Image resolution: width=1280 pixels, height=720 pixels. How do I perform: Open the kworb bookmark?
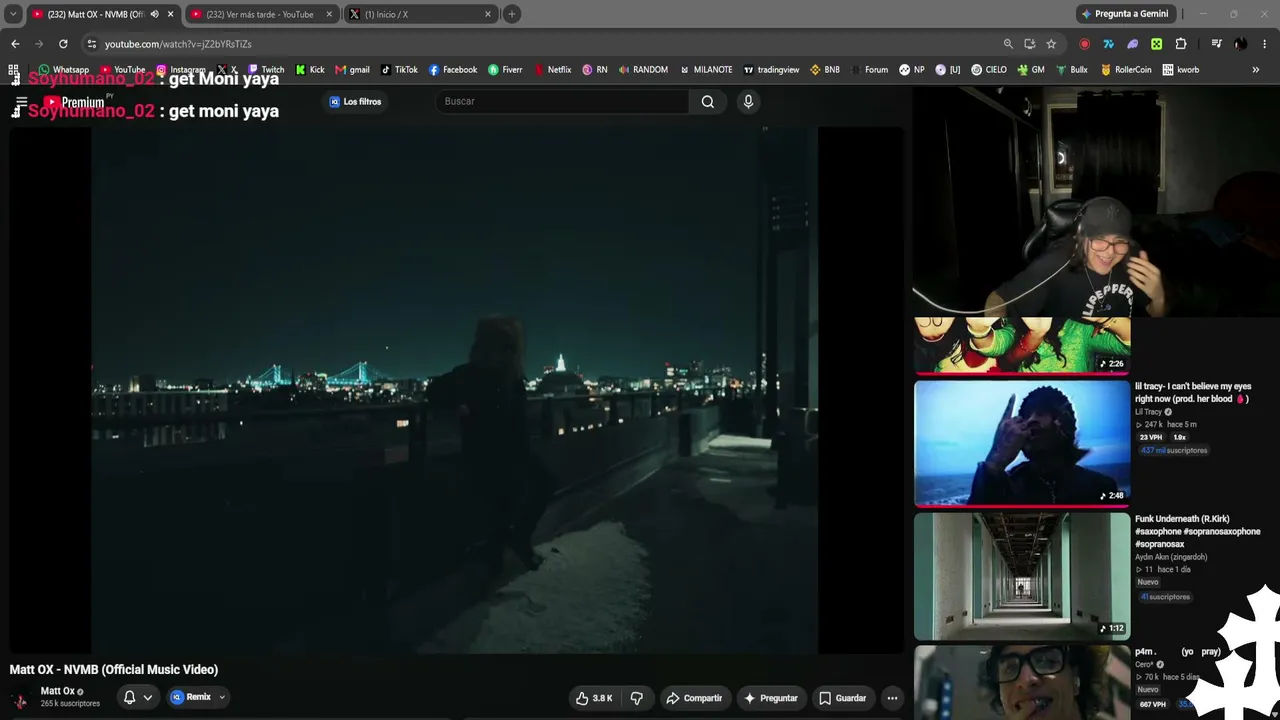1181,70
